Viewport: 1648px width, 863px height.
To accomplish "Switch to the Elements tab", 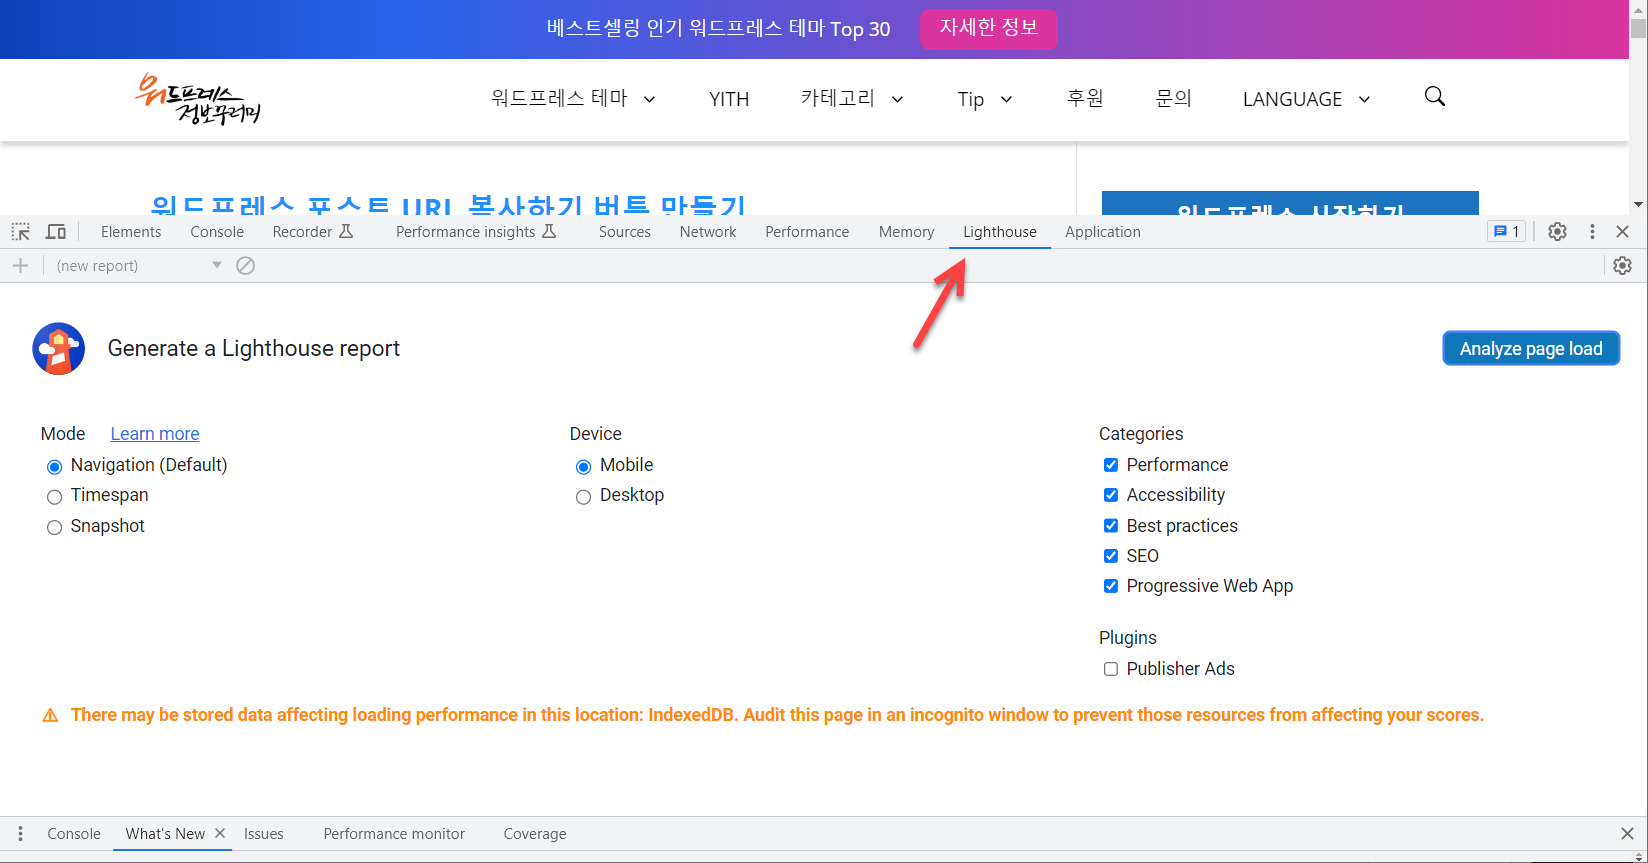I will [131, 232].
